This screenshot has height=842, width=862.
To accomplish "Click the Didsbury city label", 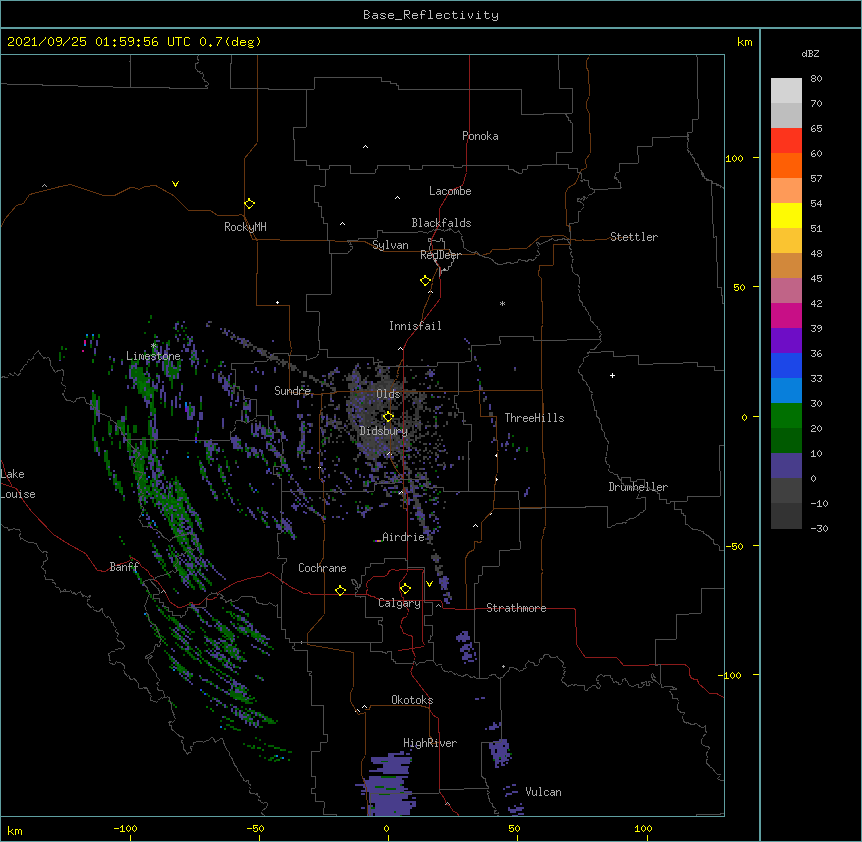I will [383, 431].
